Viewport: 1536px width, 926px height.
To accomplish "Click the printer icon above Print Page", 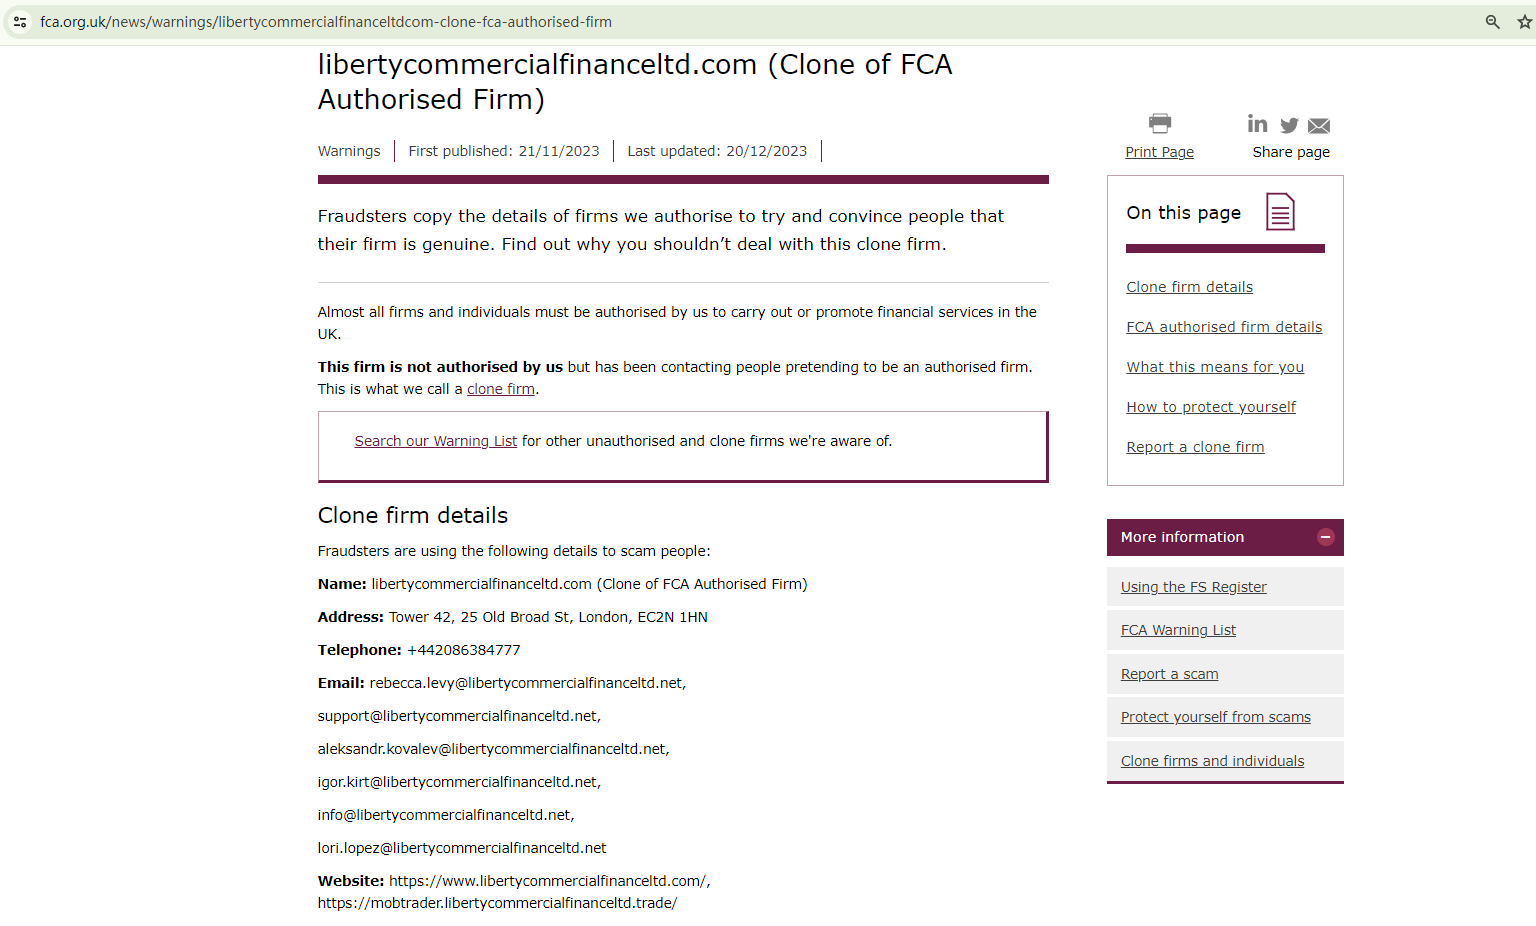I will [1160, 123].
